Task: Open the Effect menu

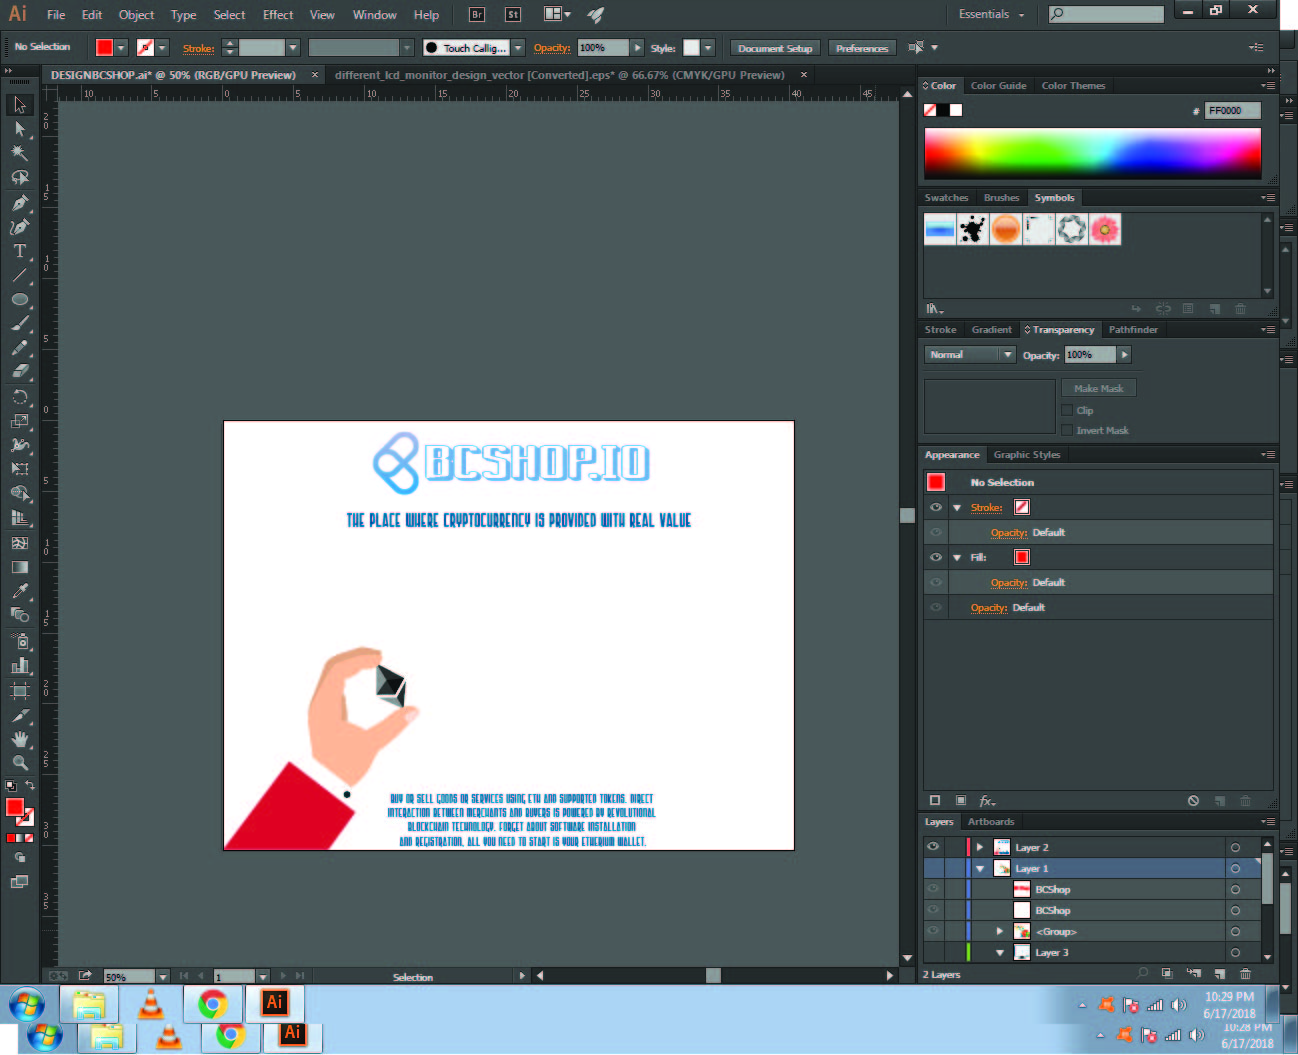Action: (x=278, y=15)
